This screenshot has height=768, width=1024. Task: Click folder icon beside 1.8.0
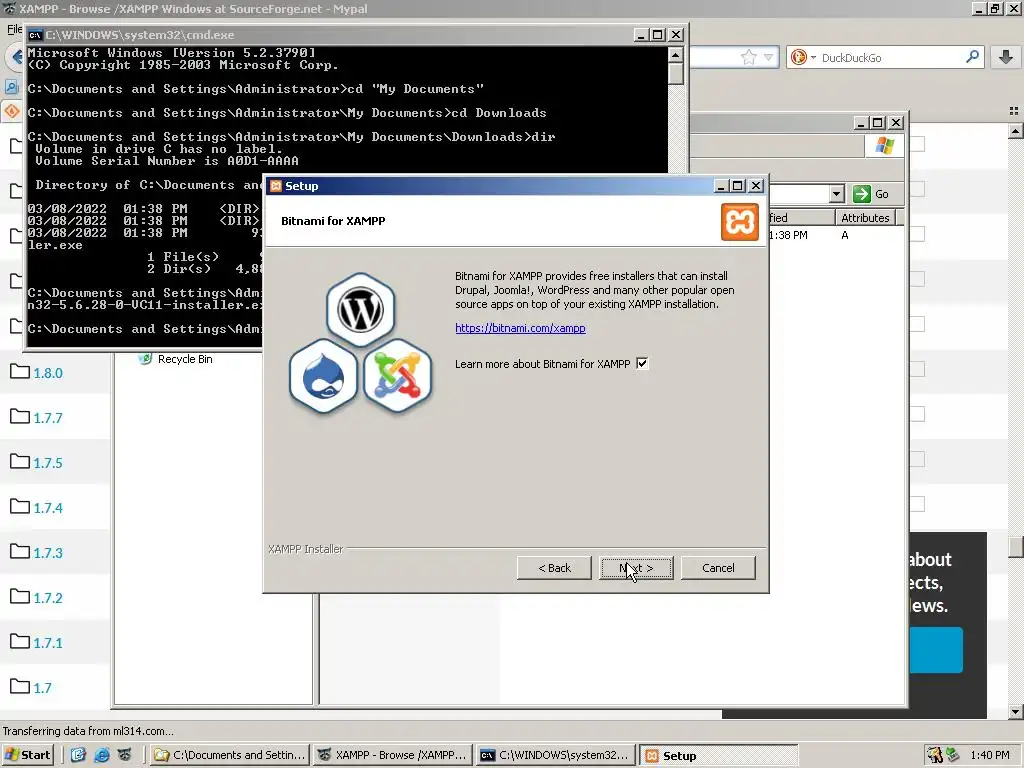[x=20, y=372]
